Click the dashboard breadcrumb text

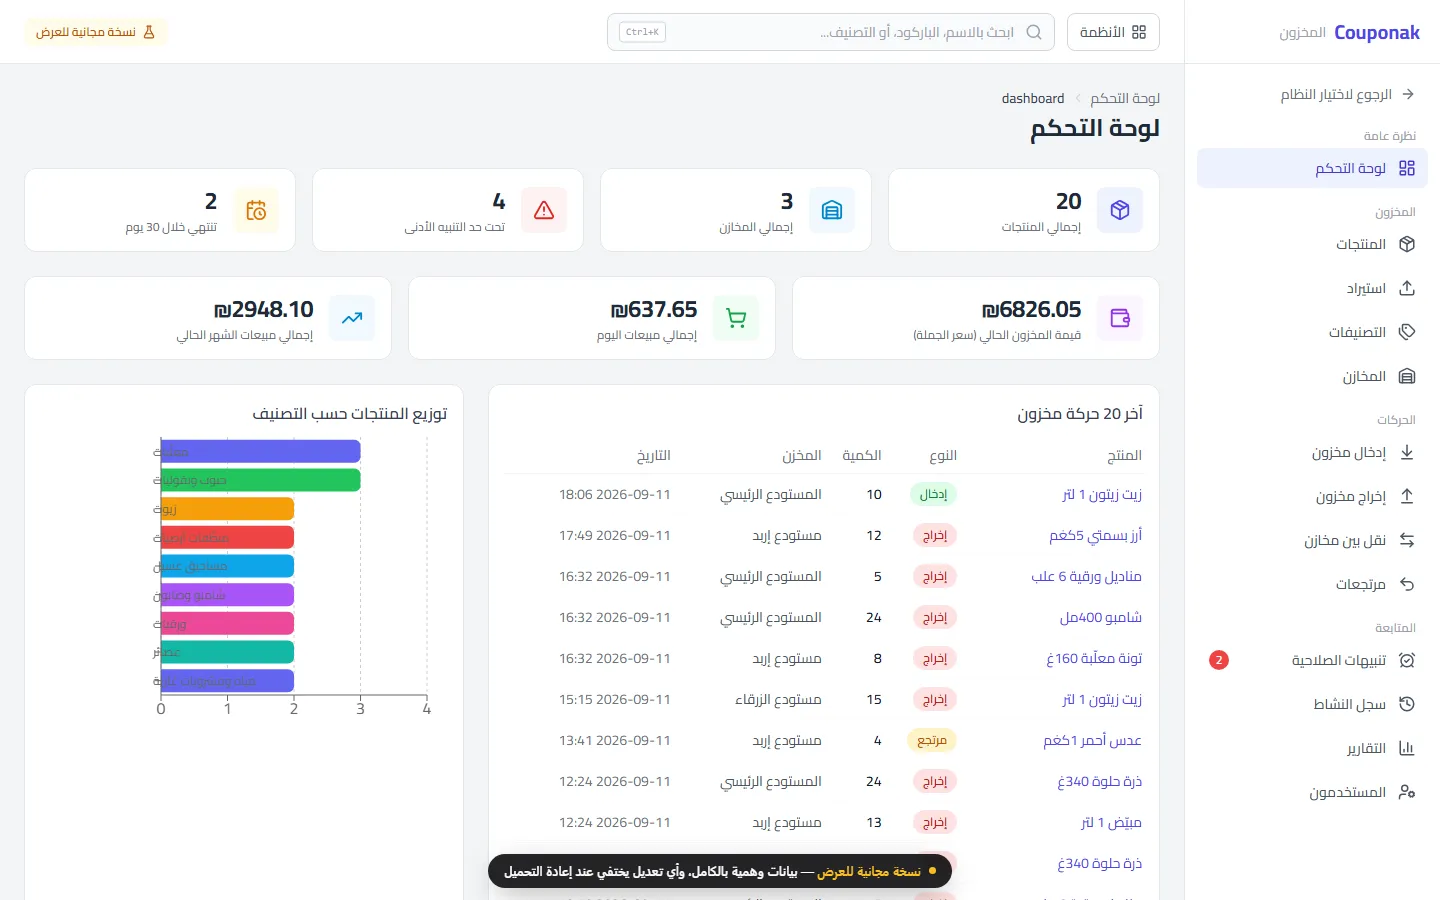click(x=1033, y=98)
